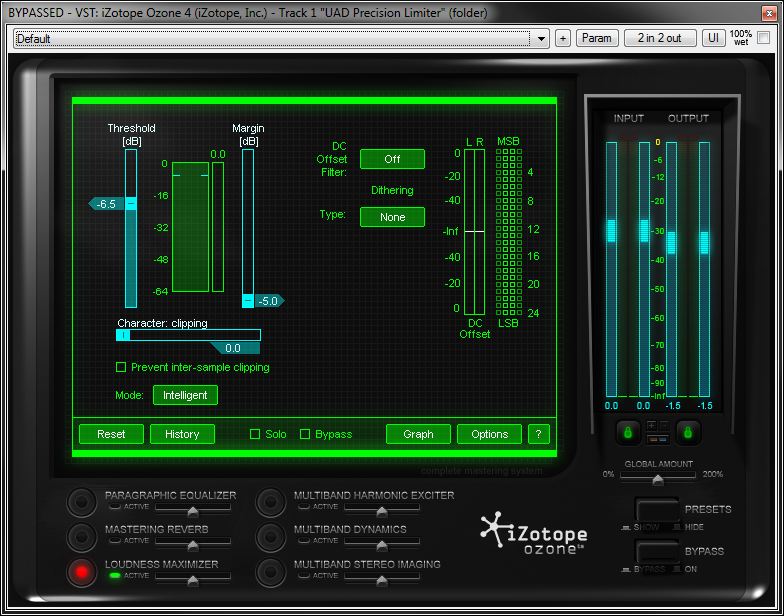
Task: Open the History panel
Action: click(x=182, y=434)
